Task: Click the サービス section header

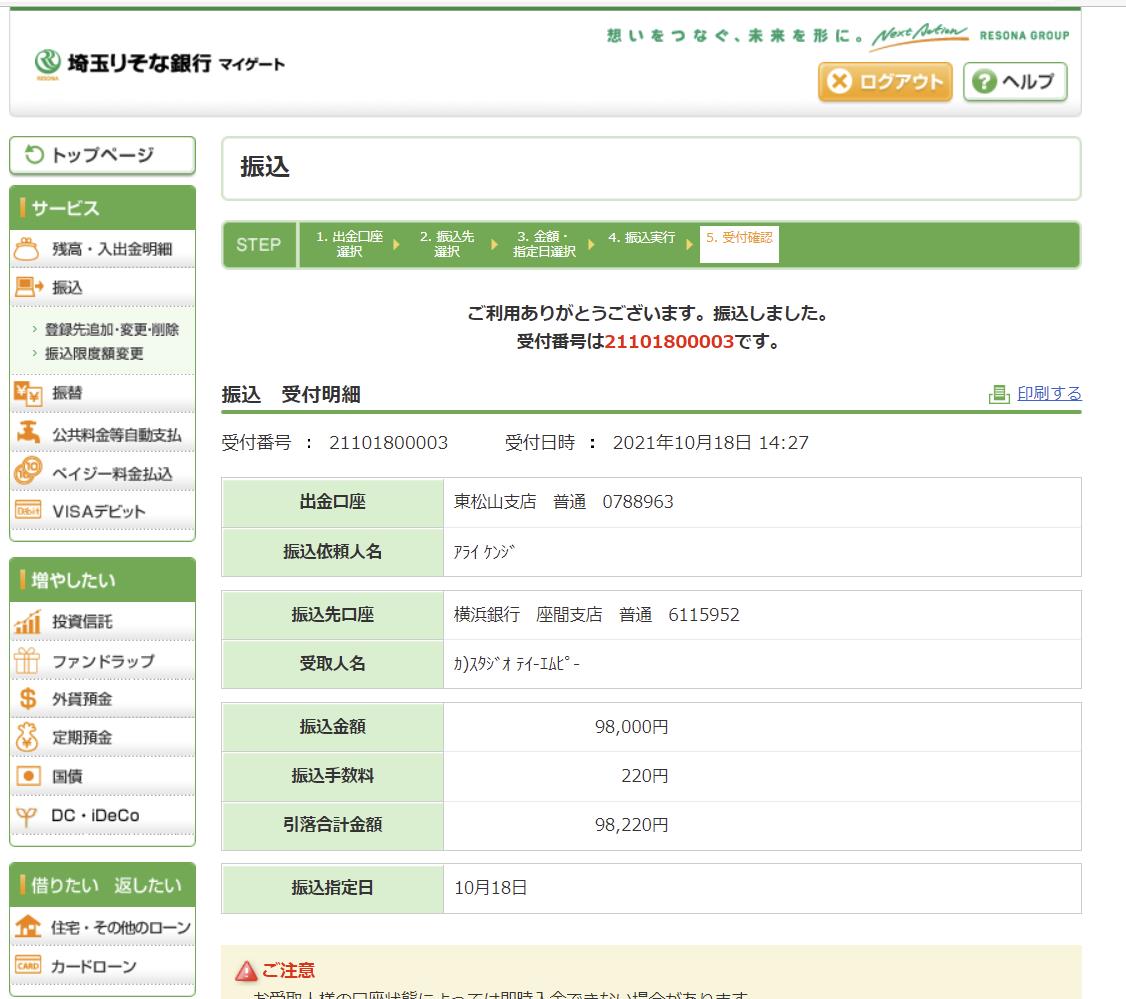Action: click(103, 208)
